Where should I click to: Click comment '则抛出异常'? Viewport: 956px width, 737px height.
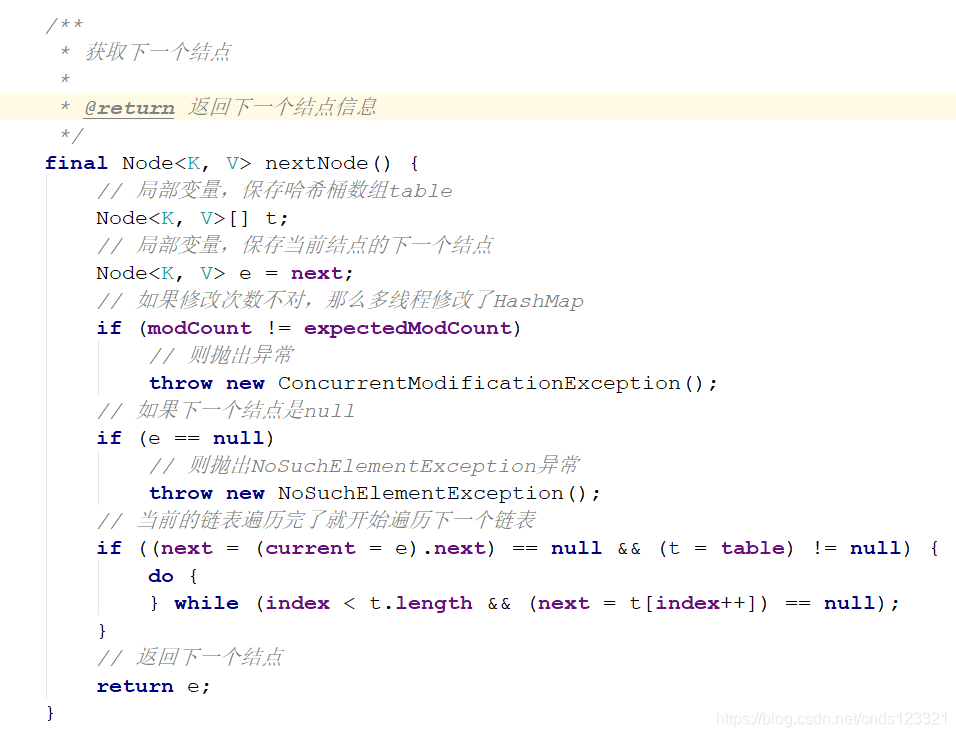(221, 355)
